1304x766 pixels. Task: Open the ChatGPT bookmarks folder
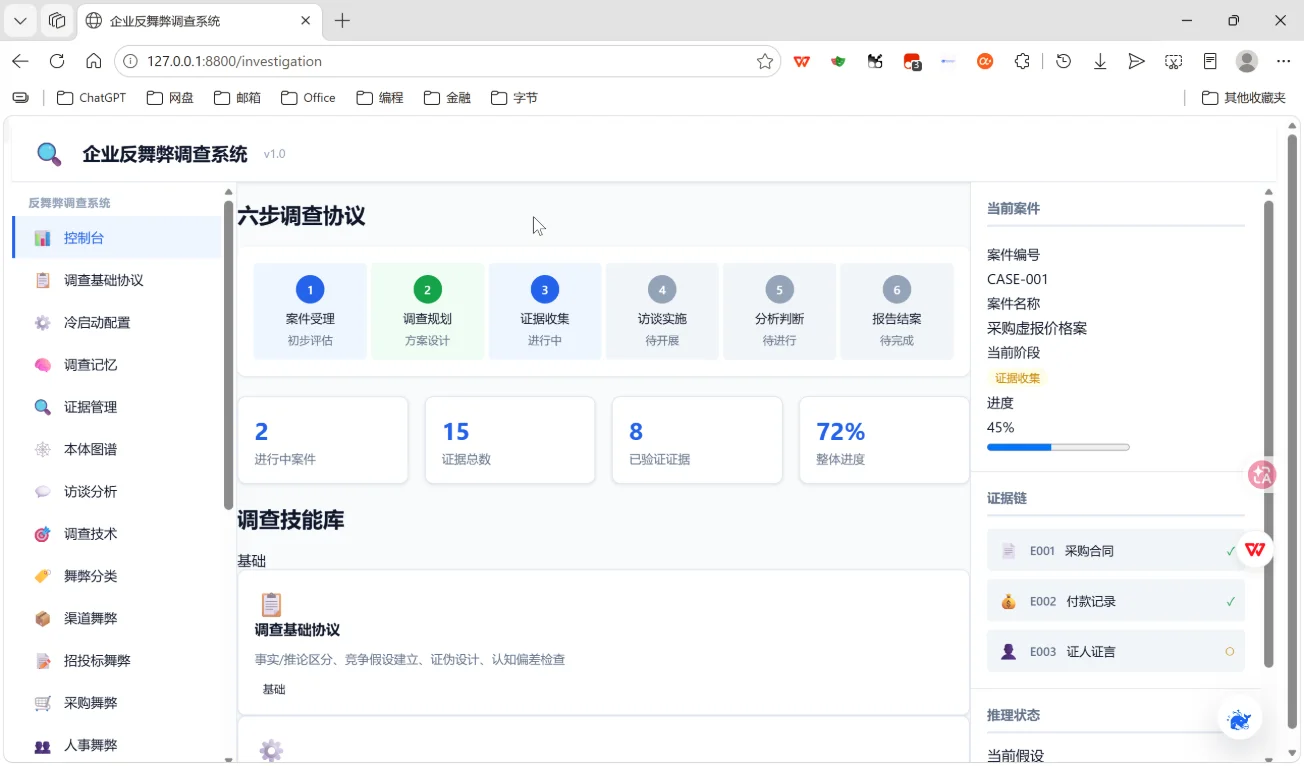(x=92, y=98)
